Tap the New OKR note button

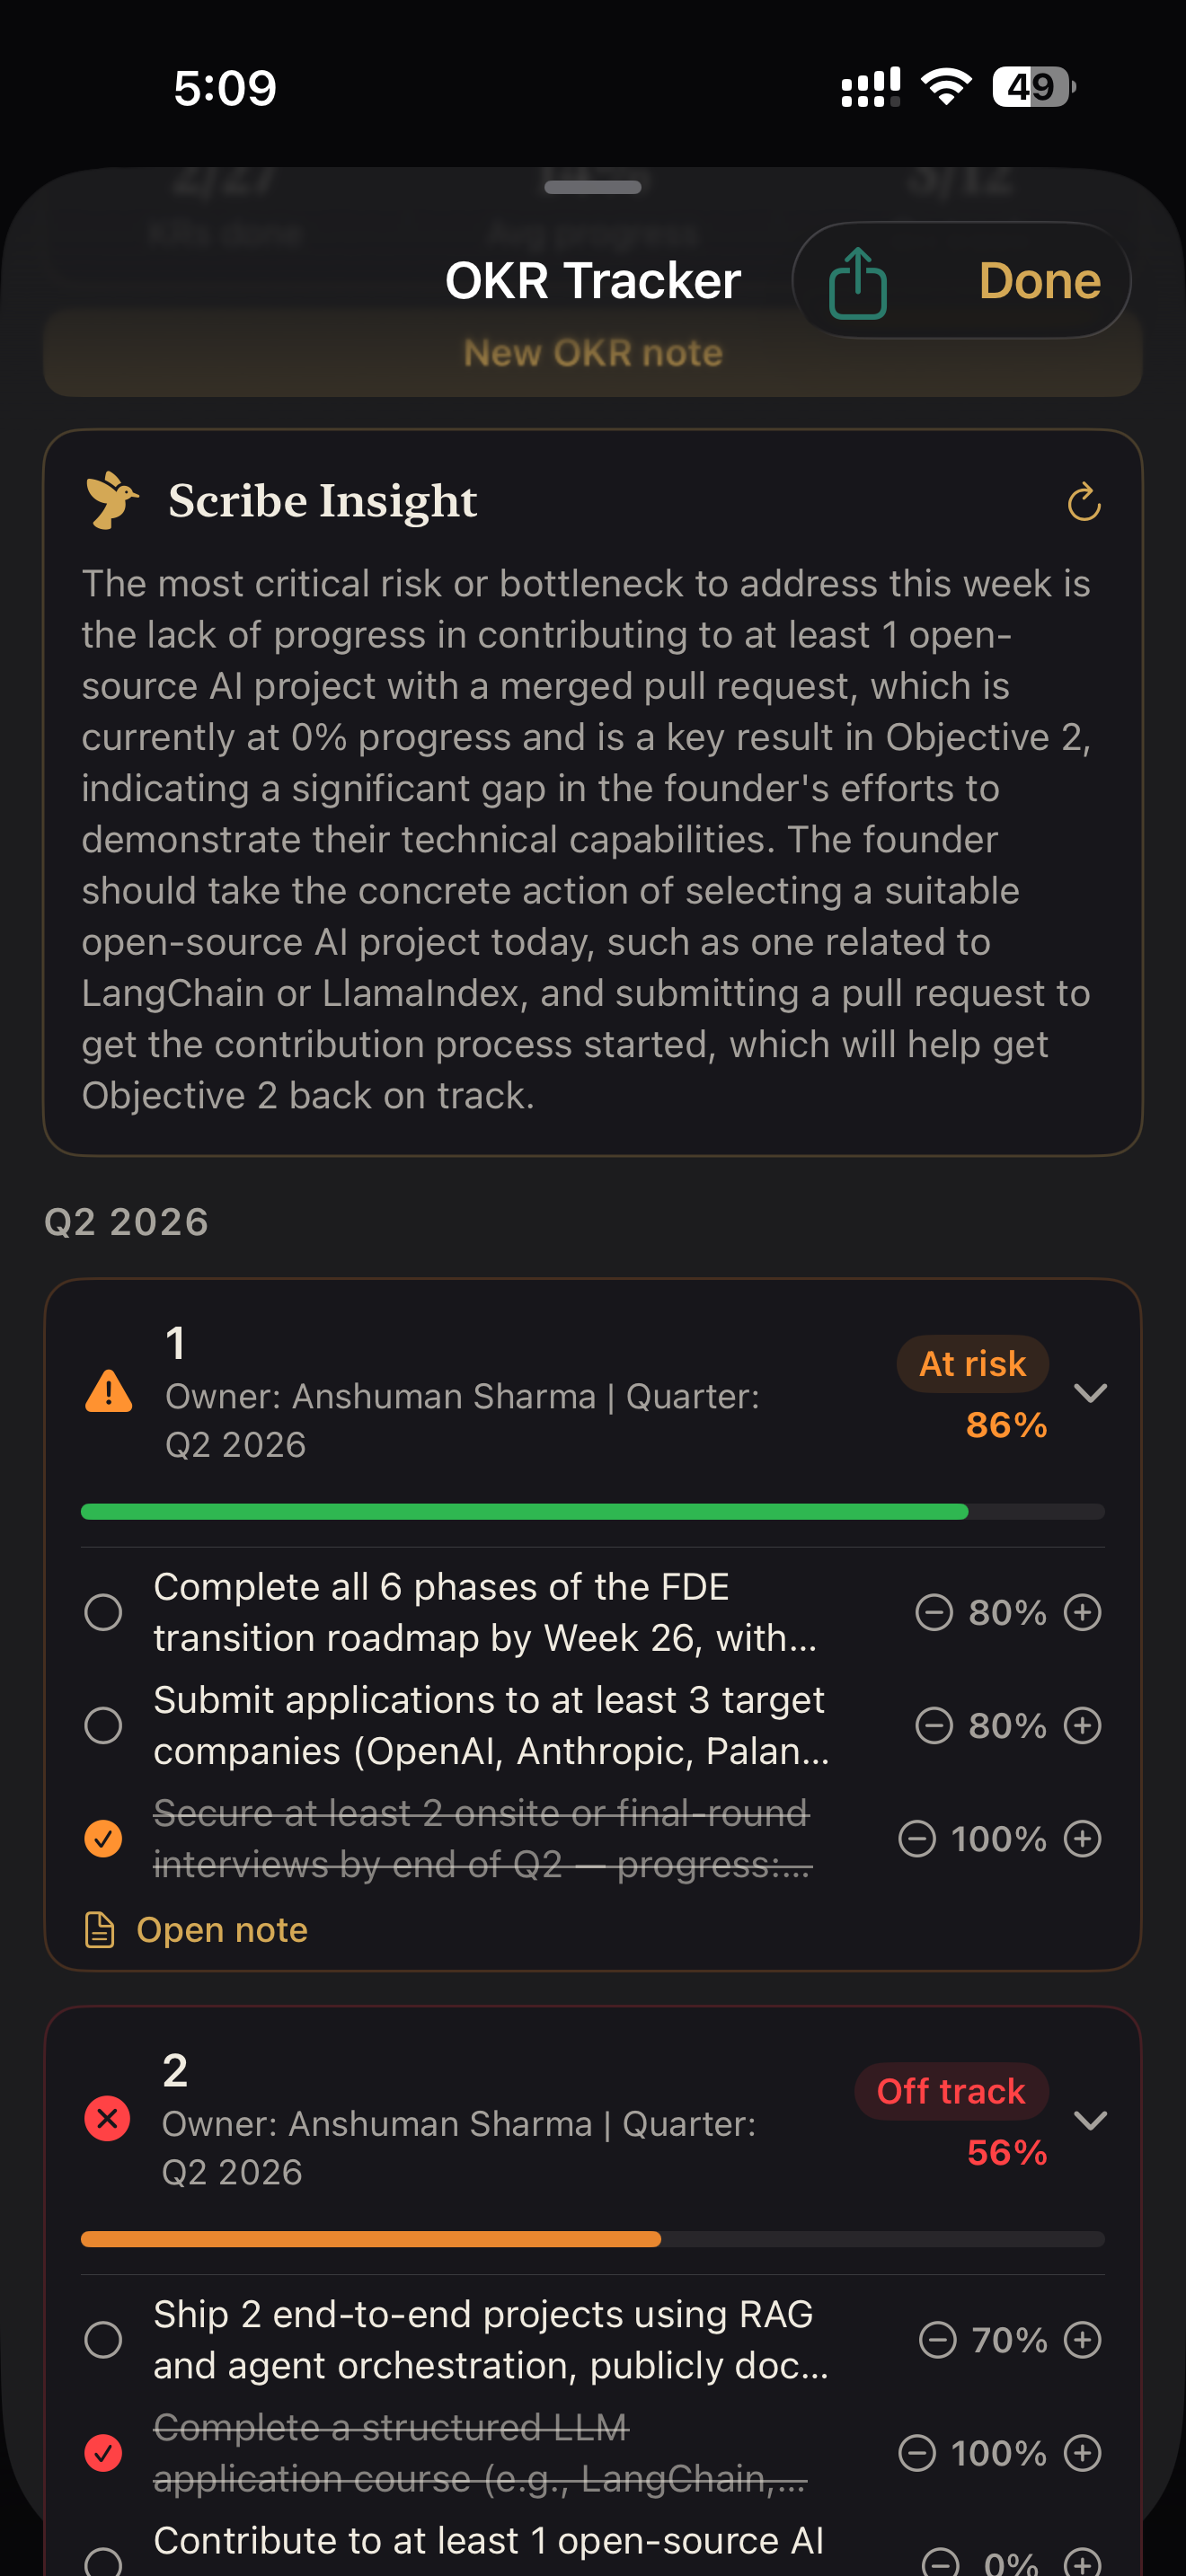[592, 354]
